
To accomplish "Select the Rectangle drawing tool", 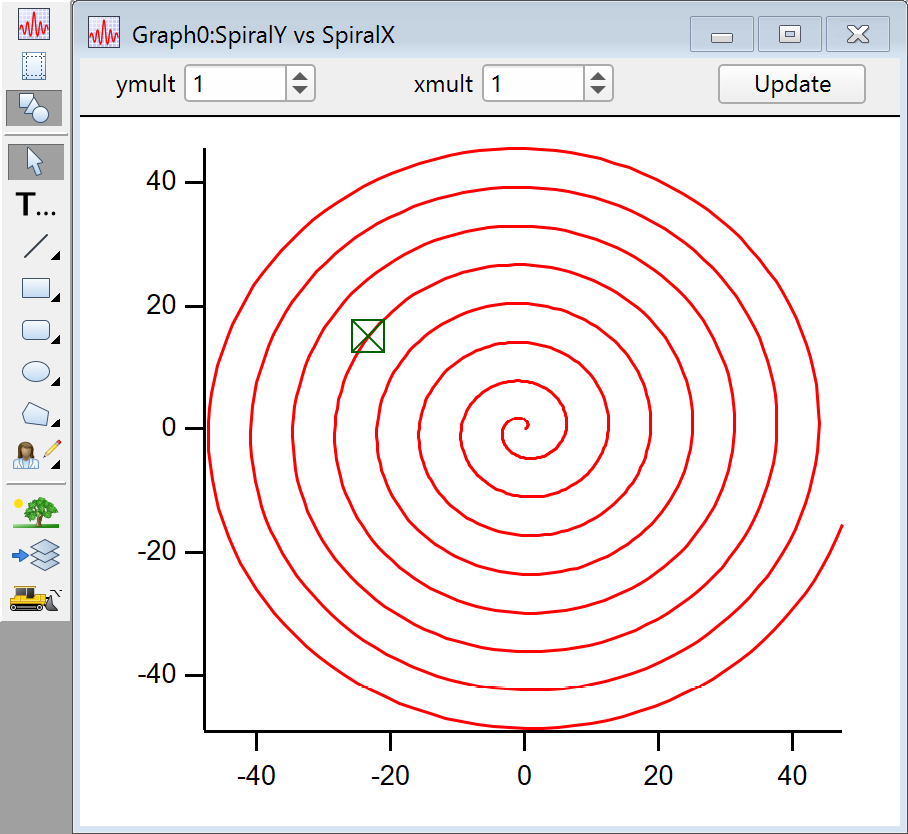I will click(37, 289).
